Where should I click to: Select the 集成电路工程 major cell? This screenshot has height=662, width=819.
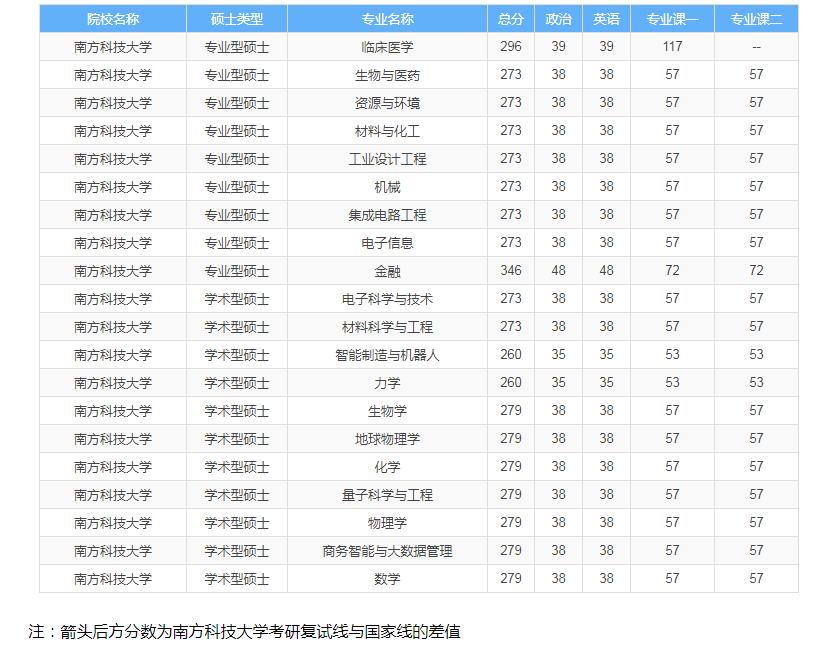click(x=387, y=215)
